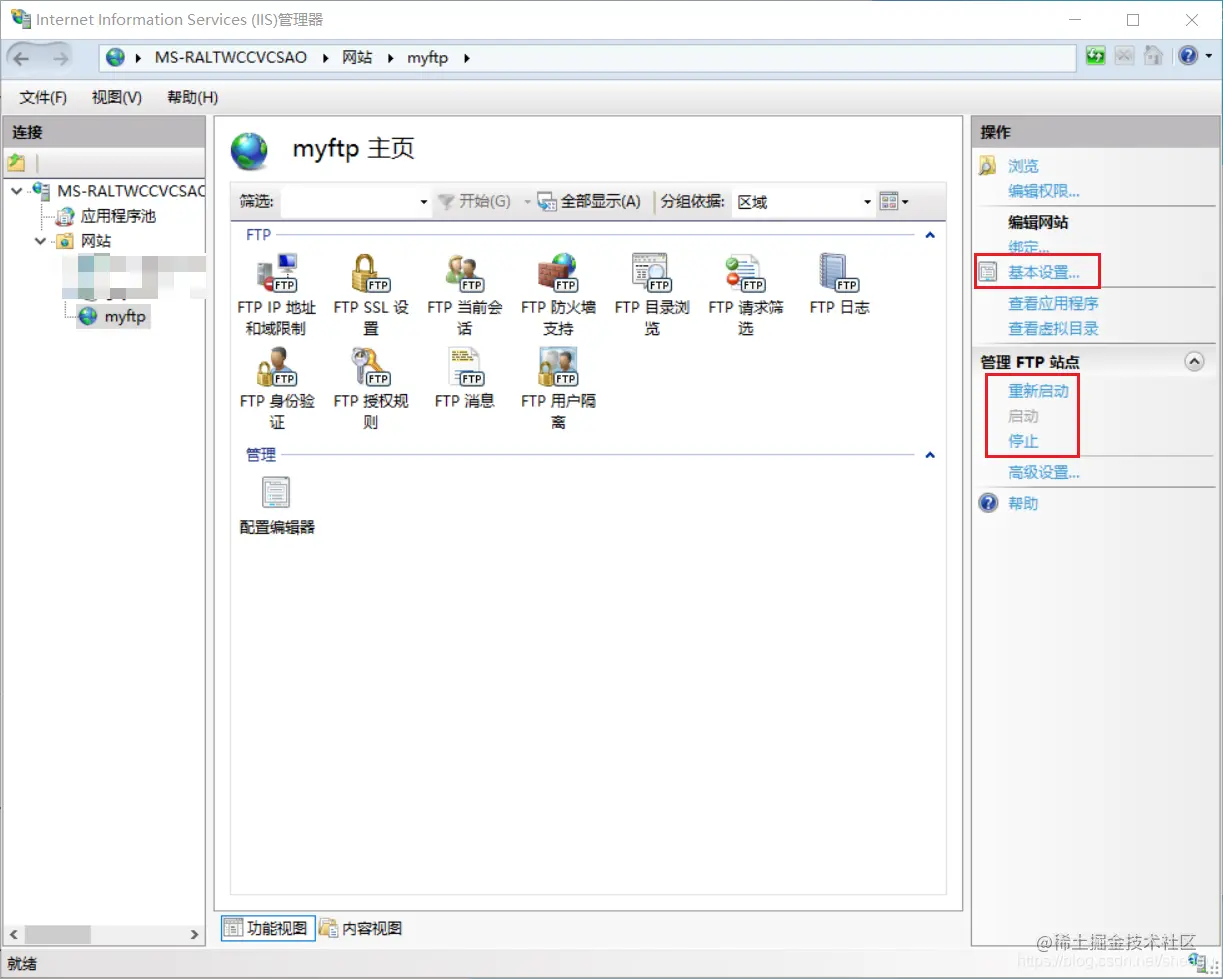Click the refresh icon in the address bar

tap(1095, 56)
